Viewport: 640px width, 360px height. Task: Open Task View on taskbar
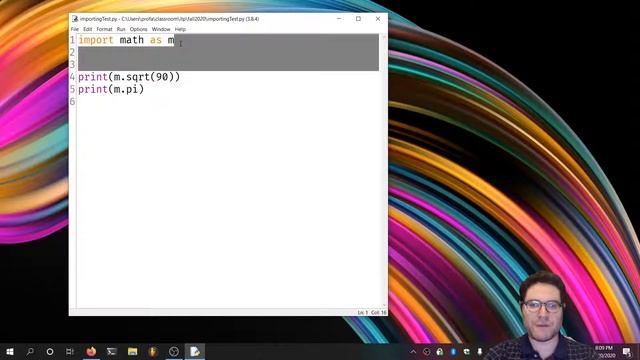pos(70,351)
